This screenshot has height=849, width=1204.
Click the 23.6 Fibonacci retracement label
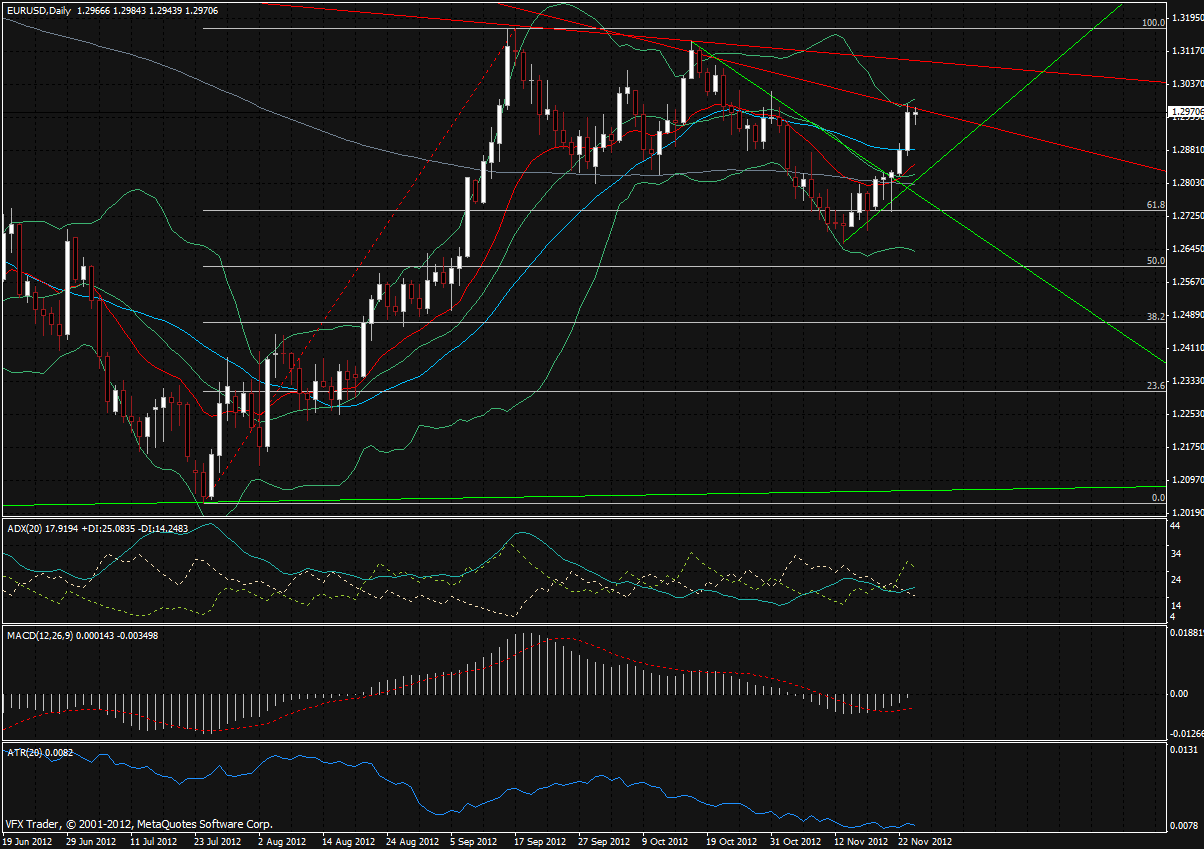1155,385
